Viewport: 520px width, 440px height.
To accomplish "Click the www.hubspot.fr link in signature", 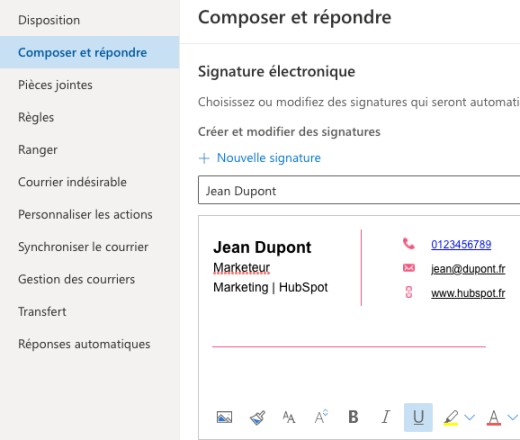I will tap(468, 293).
